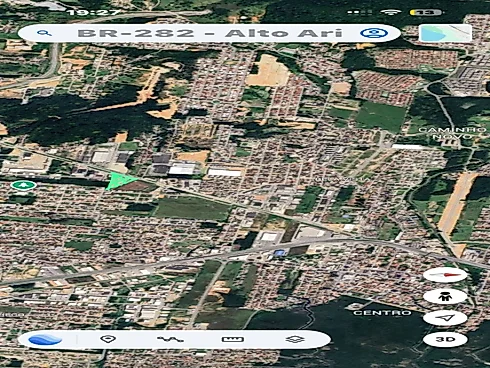Reset orientation with the compass button
Viewport: 490px width, 368px height.
pyautogui.click(x=445, y=275)
